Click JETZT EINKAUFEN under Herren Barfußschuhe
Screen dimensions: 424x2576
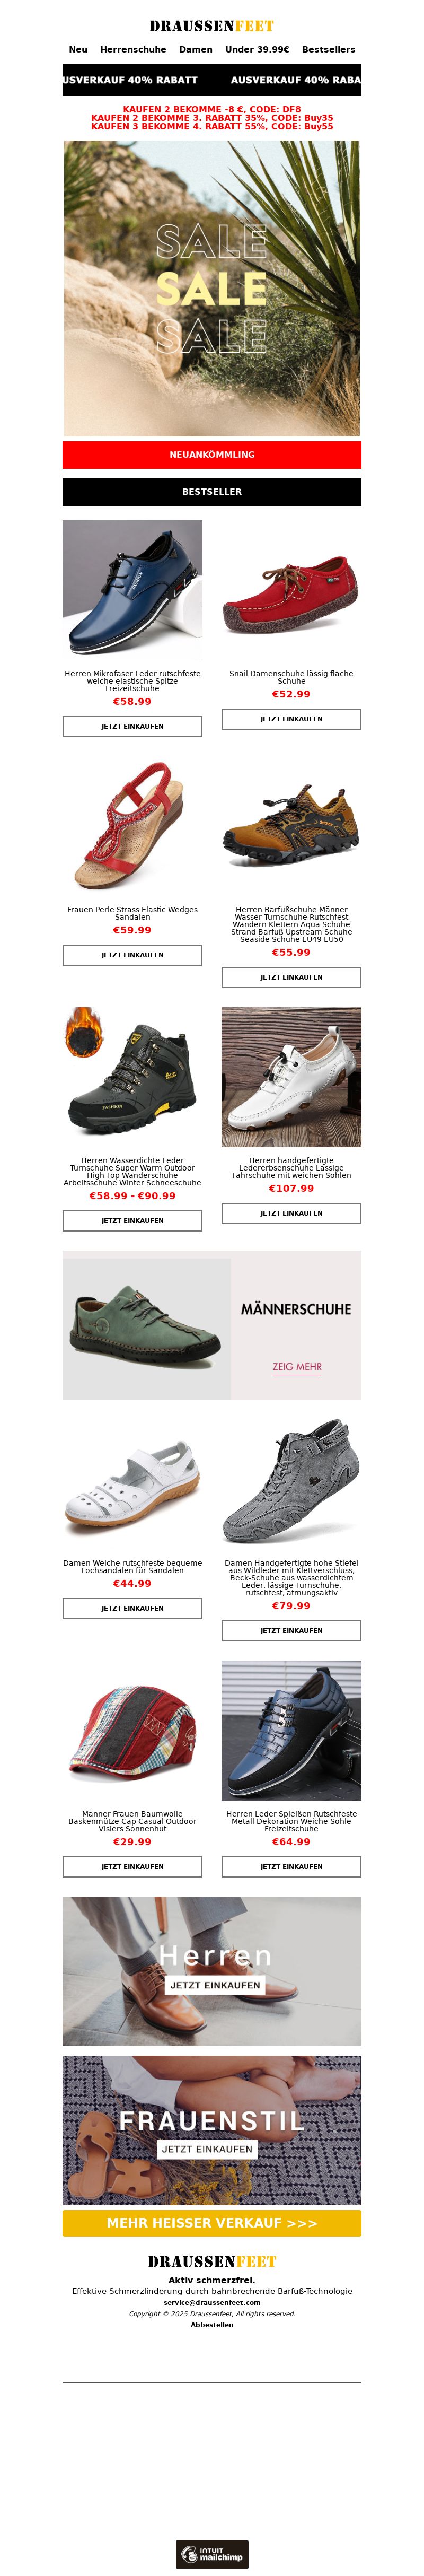coord(291,977)
